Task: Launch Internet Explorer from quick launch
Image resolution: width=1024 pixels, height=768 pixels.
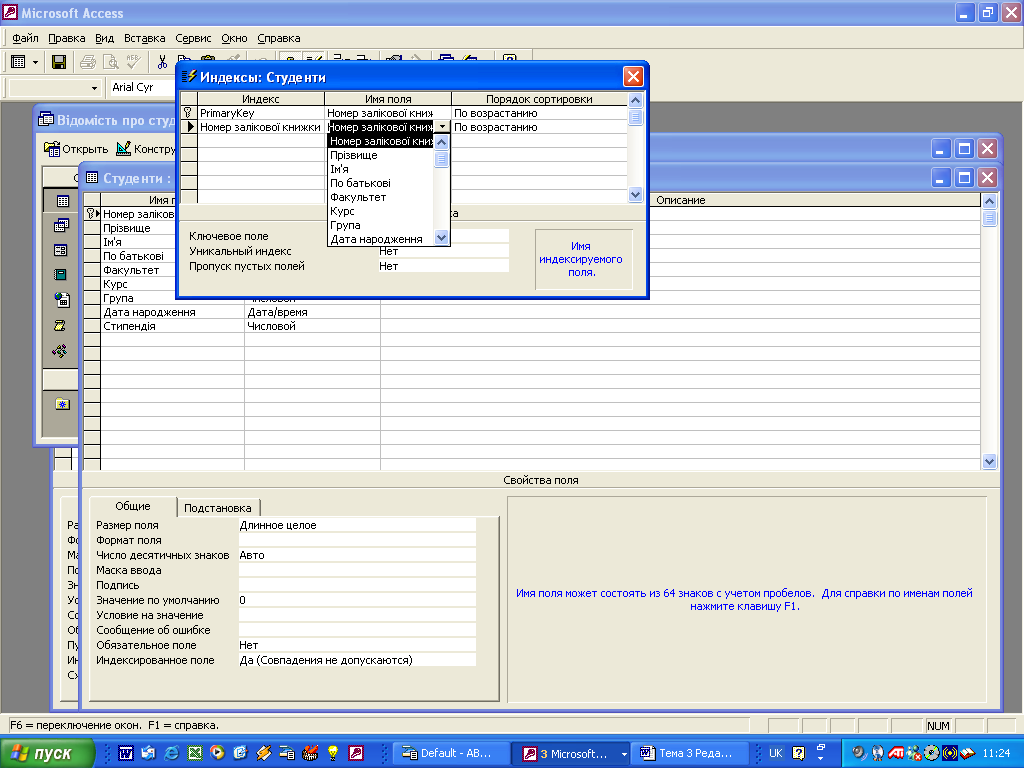Action: [x=172, y=753]
